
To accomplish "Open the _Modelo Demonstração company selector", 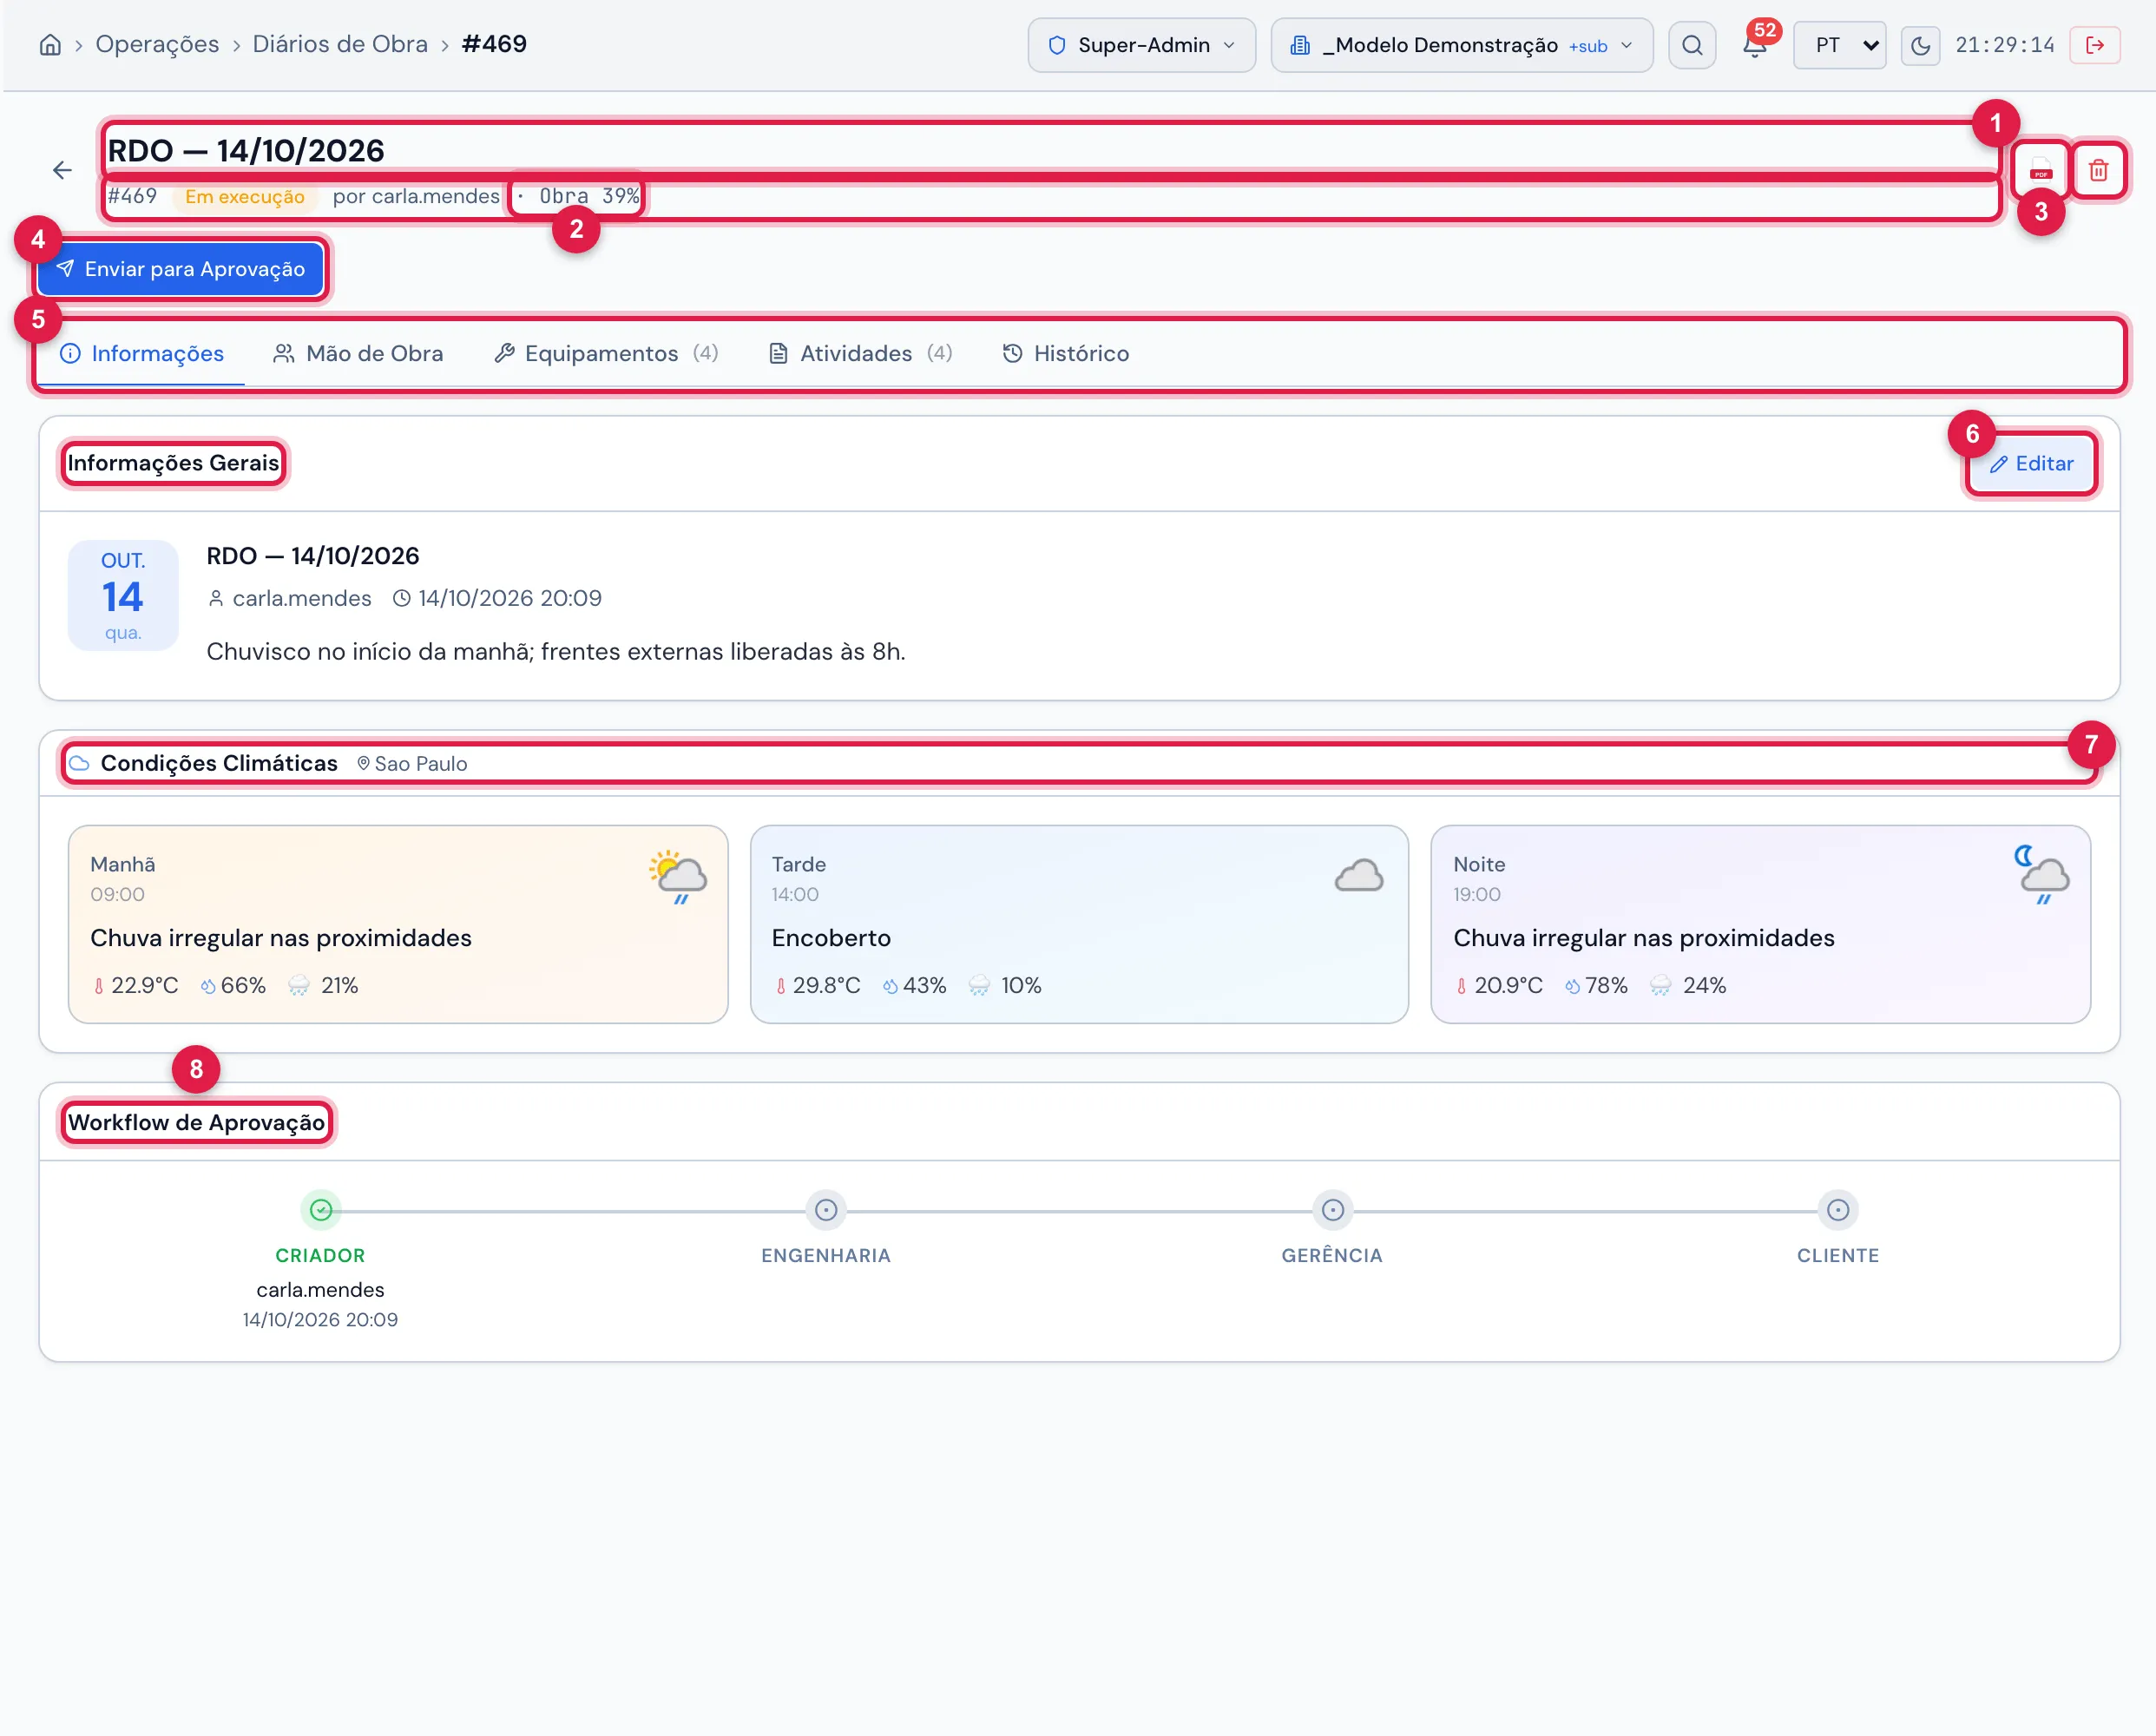I will 1461,45.
